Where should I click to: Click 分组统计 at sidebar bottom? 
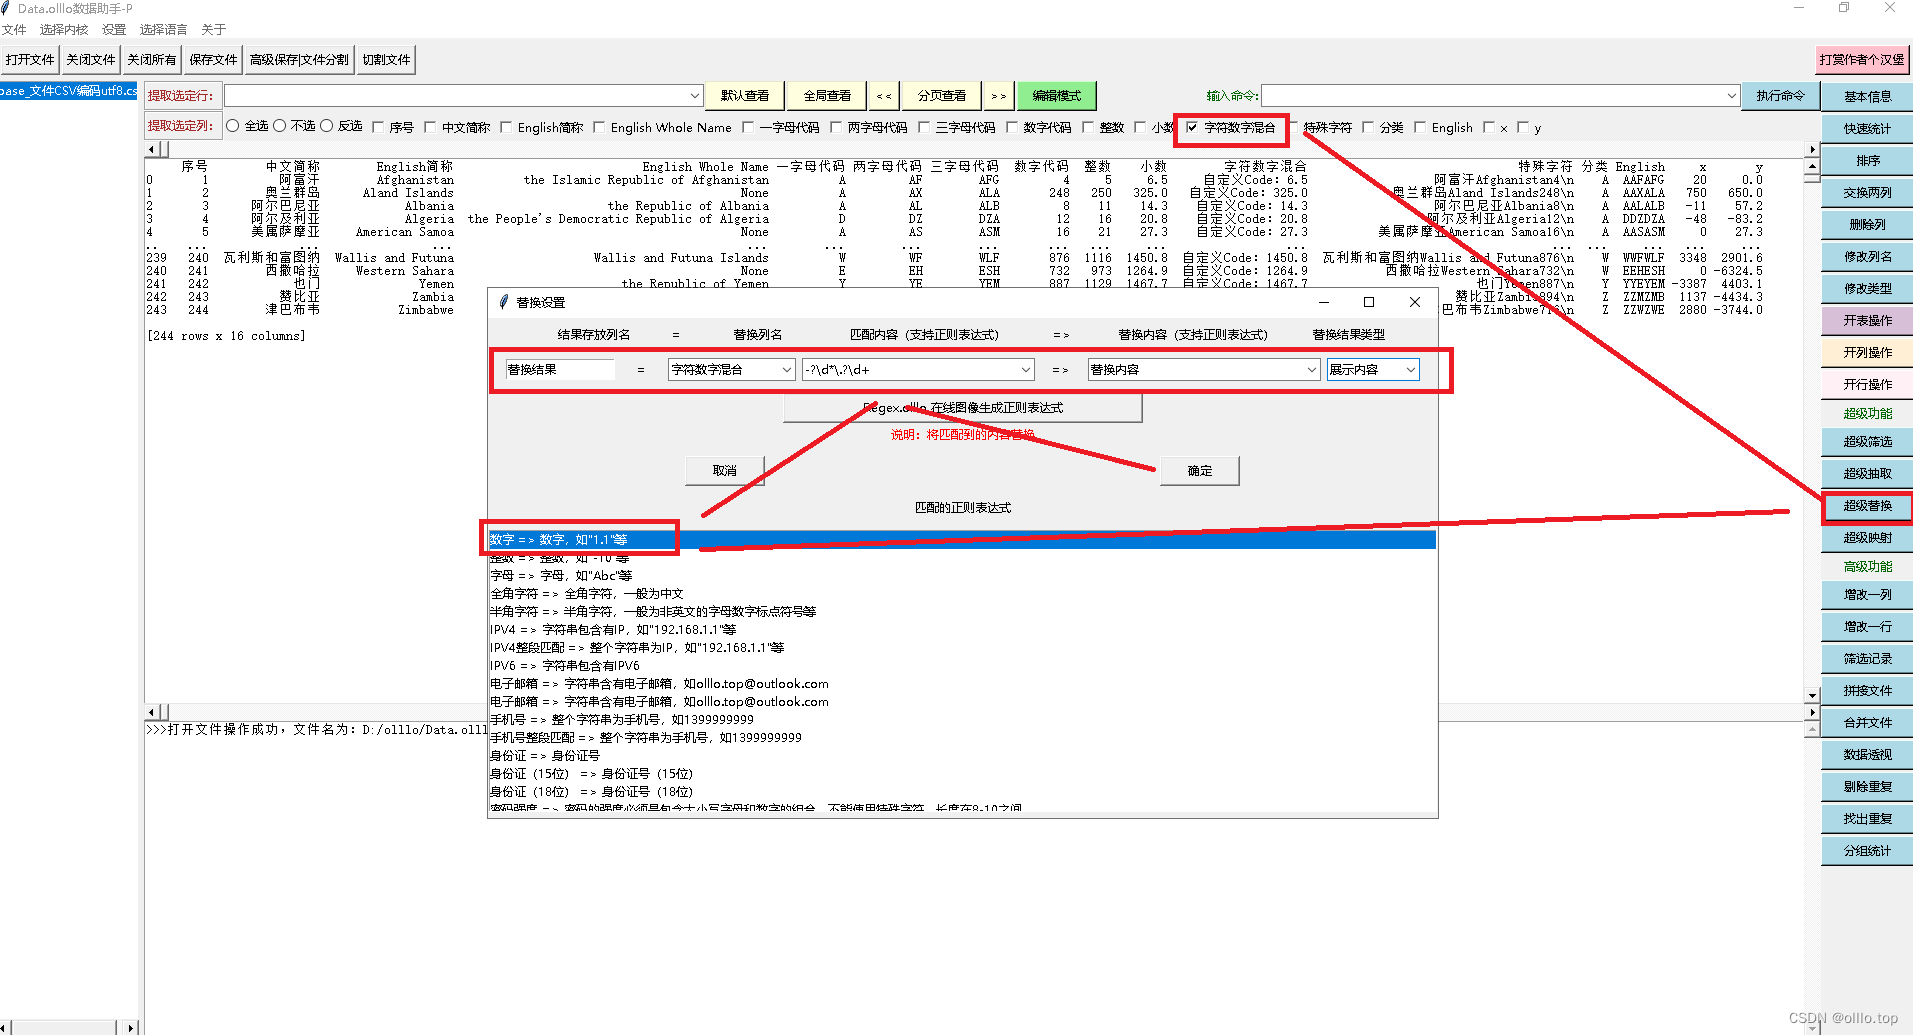(x=1864, y=850)
